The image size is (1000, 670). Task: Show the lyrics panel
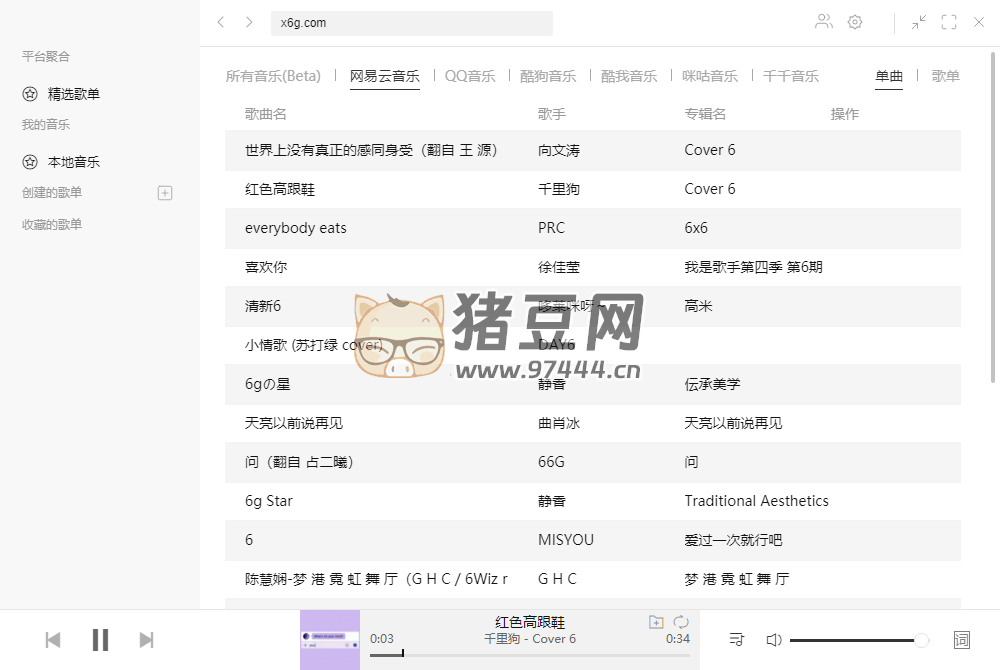962,639
